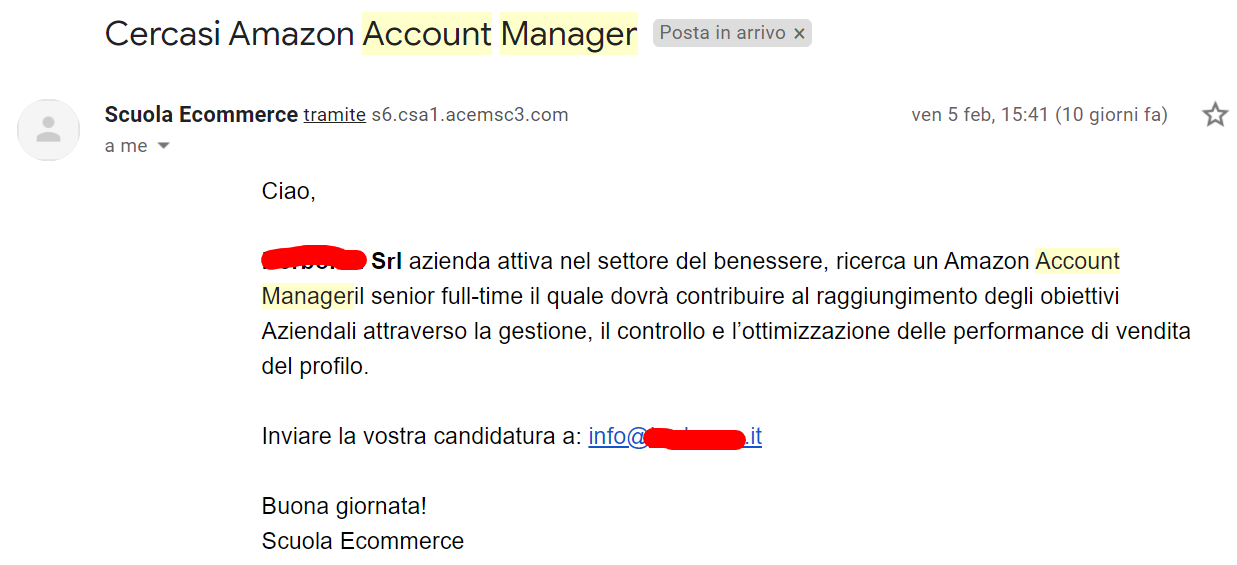This screenshot has width=1237, height=565.
Task: Star this email using the star icon
Action: 1214,114
